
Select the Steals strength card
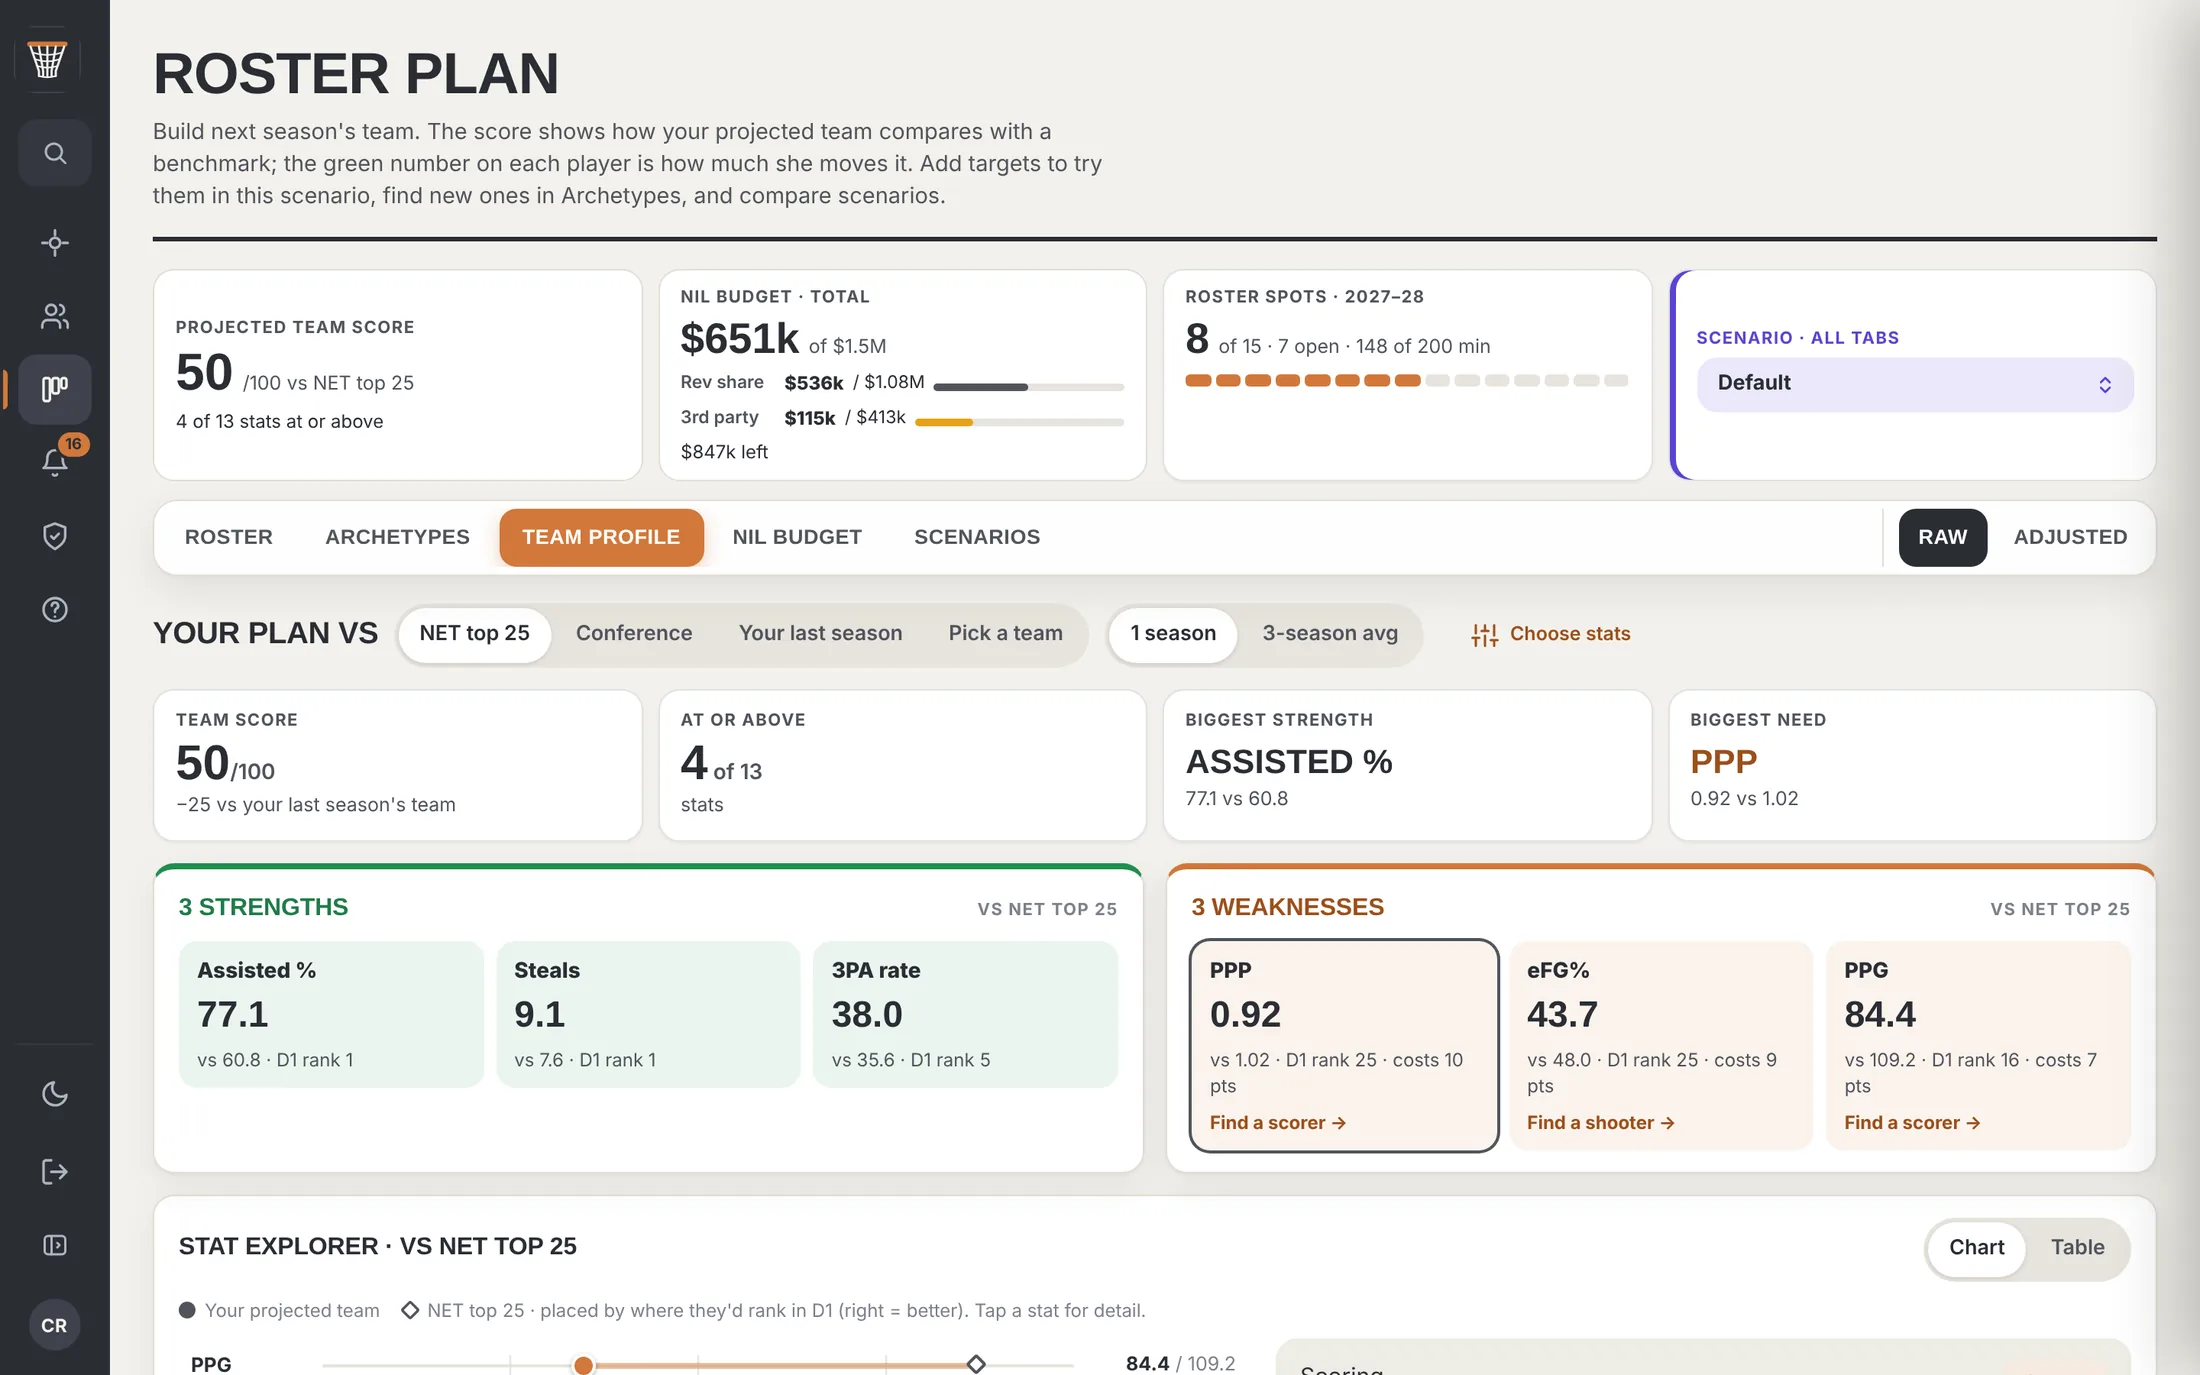648,1014
